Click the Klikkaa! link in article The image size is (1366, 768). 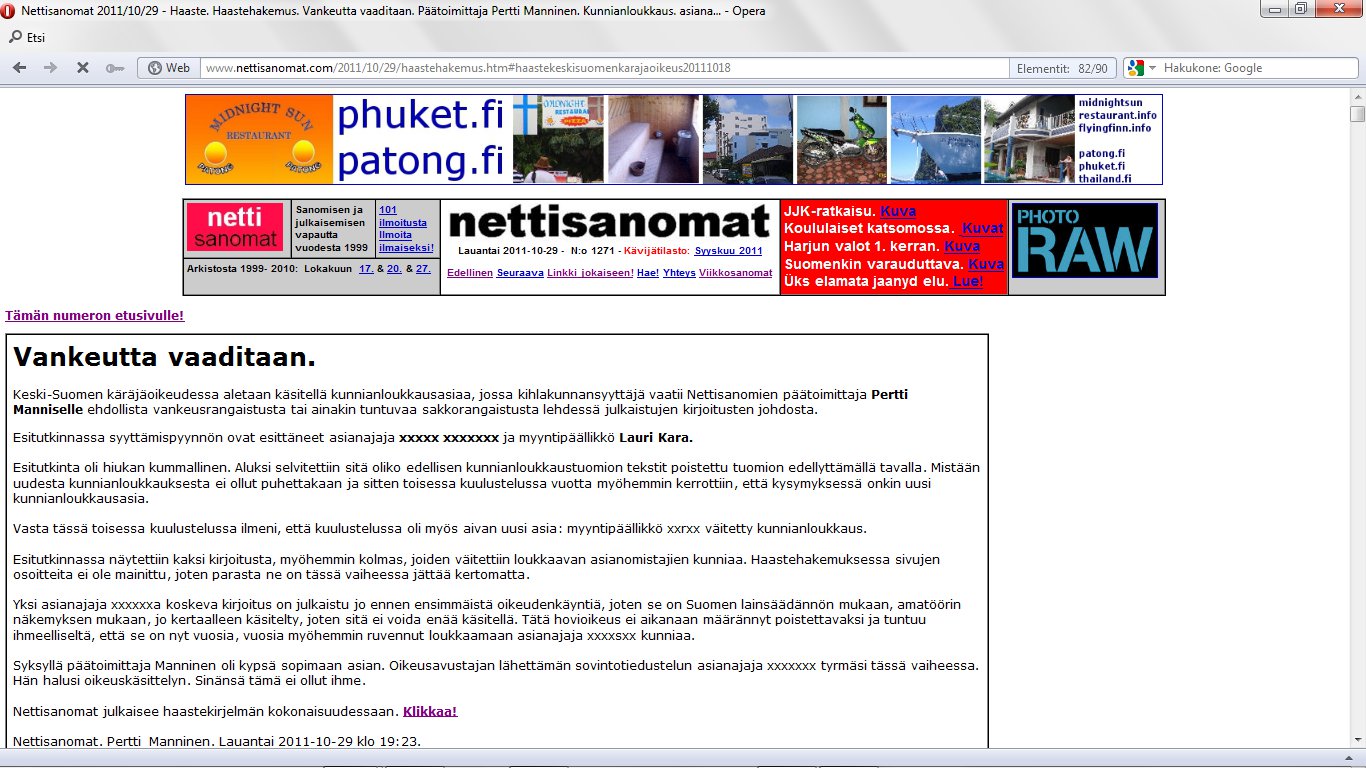tap(429, 712)
